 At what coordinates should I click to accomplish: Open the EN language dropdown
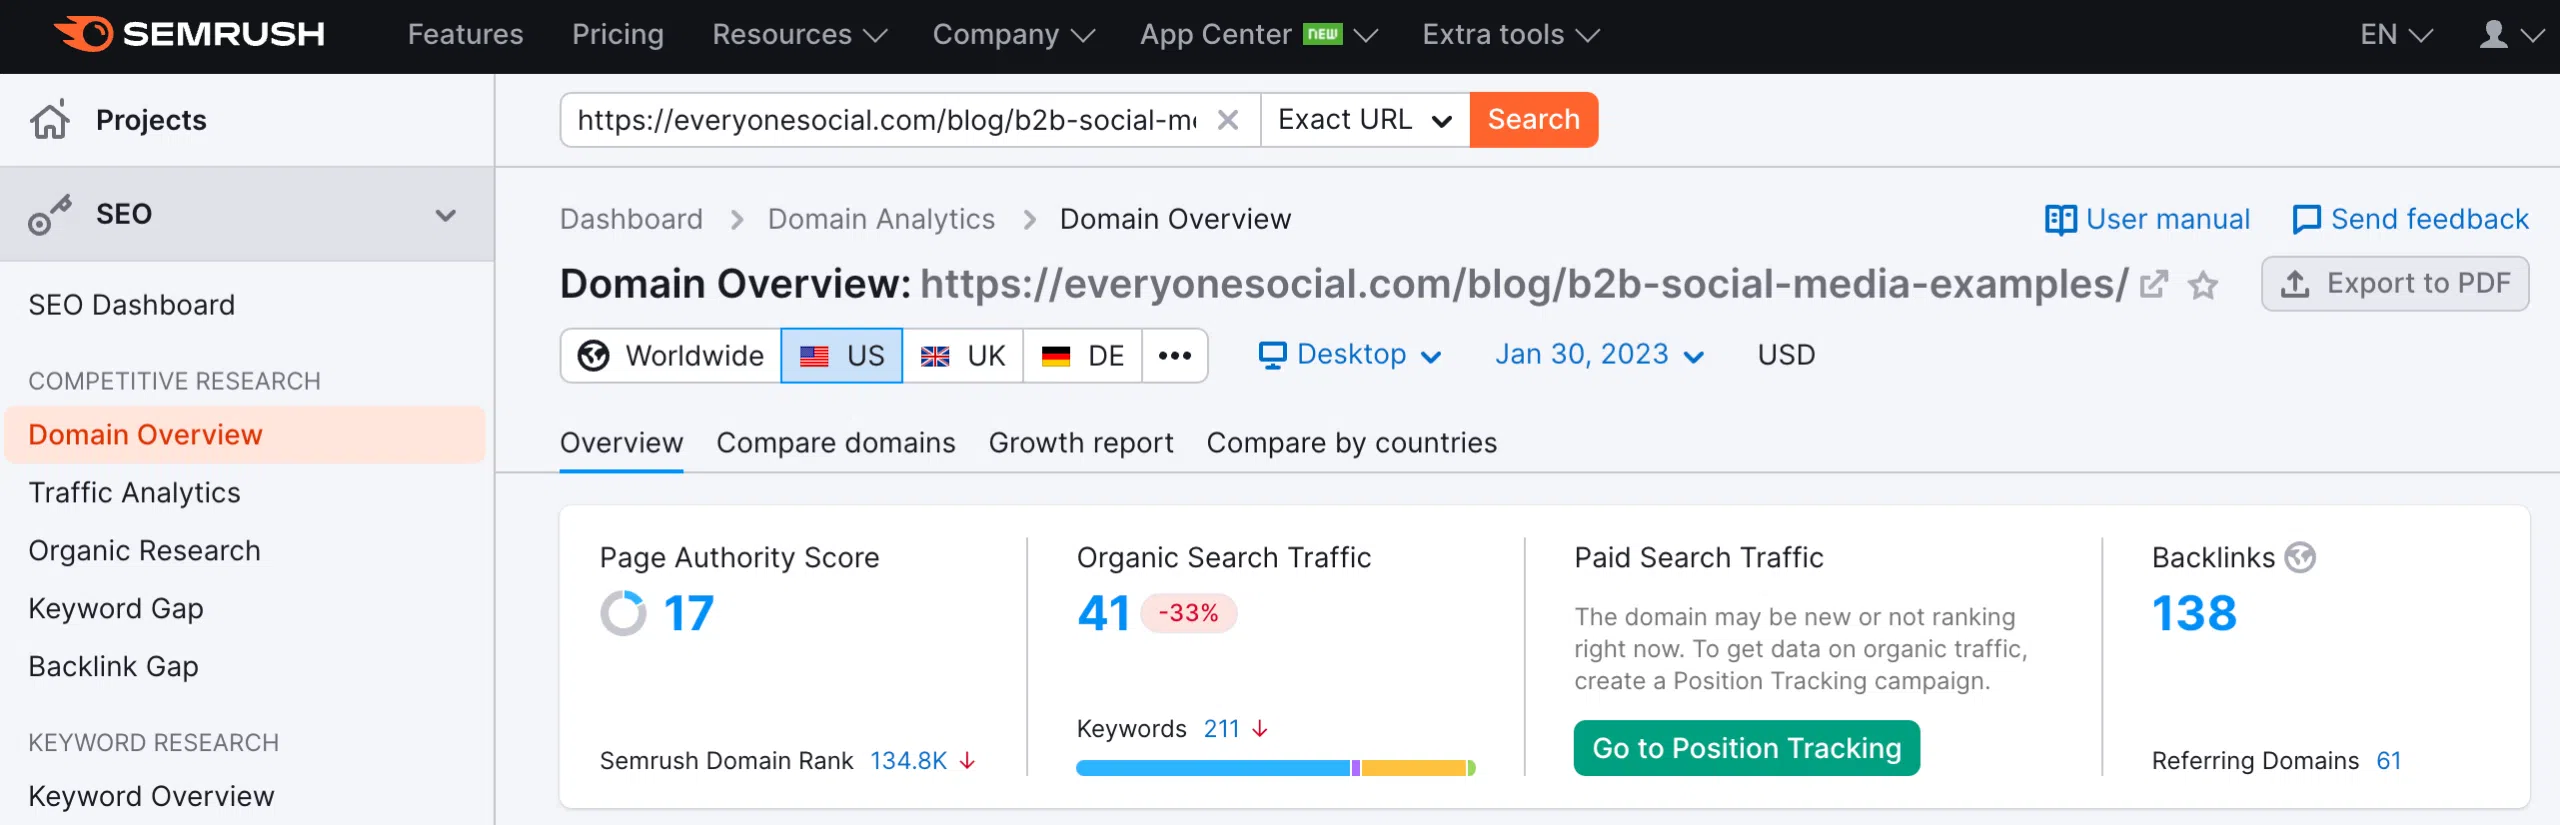point(2396,35)
